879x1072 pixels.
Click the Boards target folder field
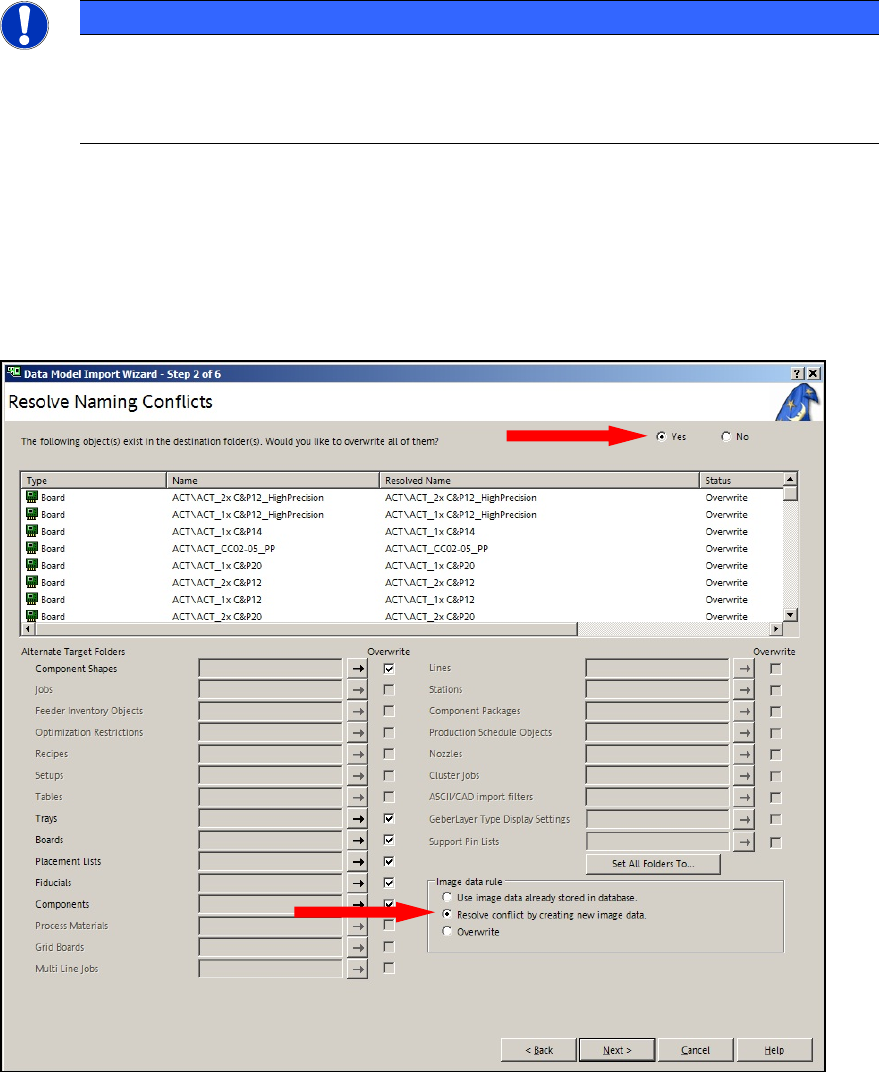coord(271,840)
